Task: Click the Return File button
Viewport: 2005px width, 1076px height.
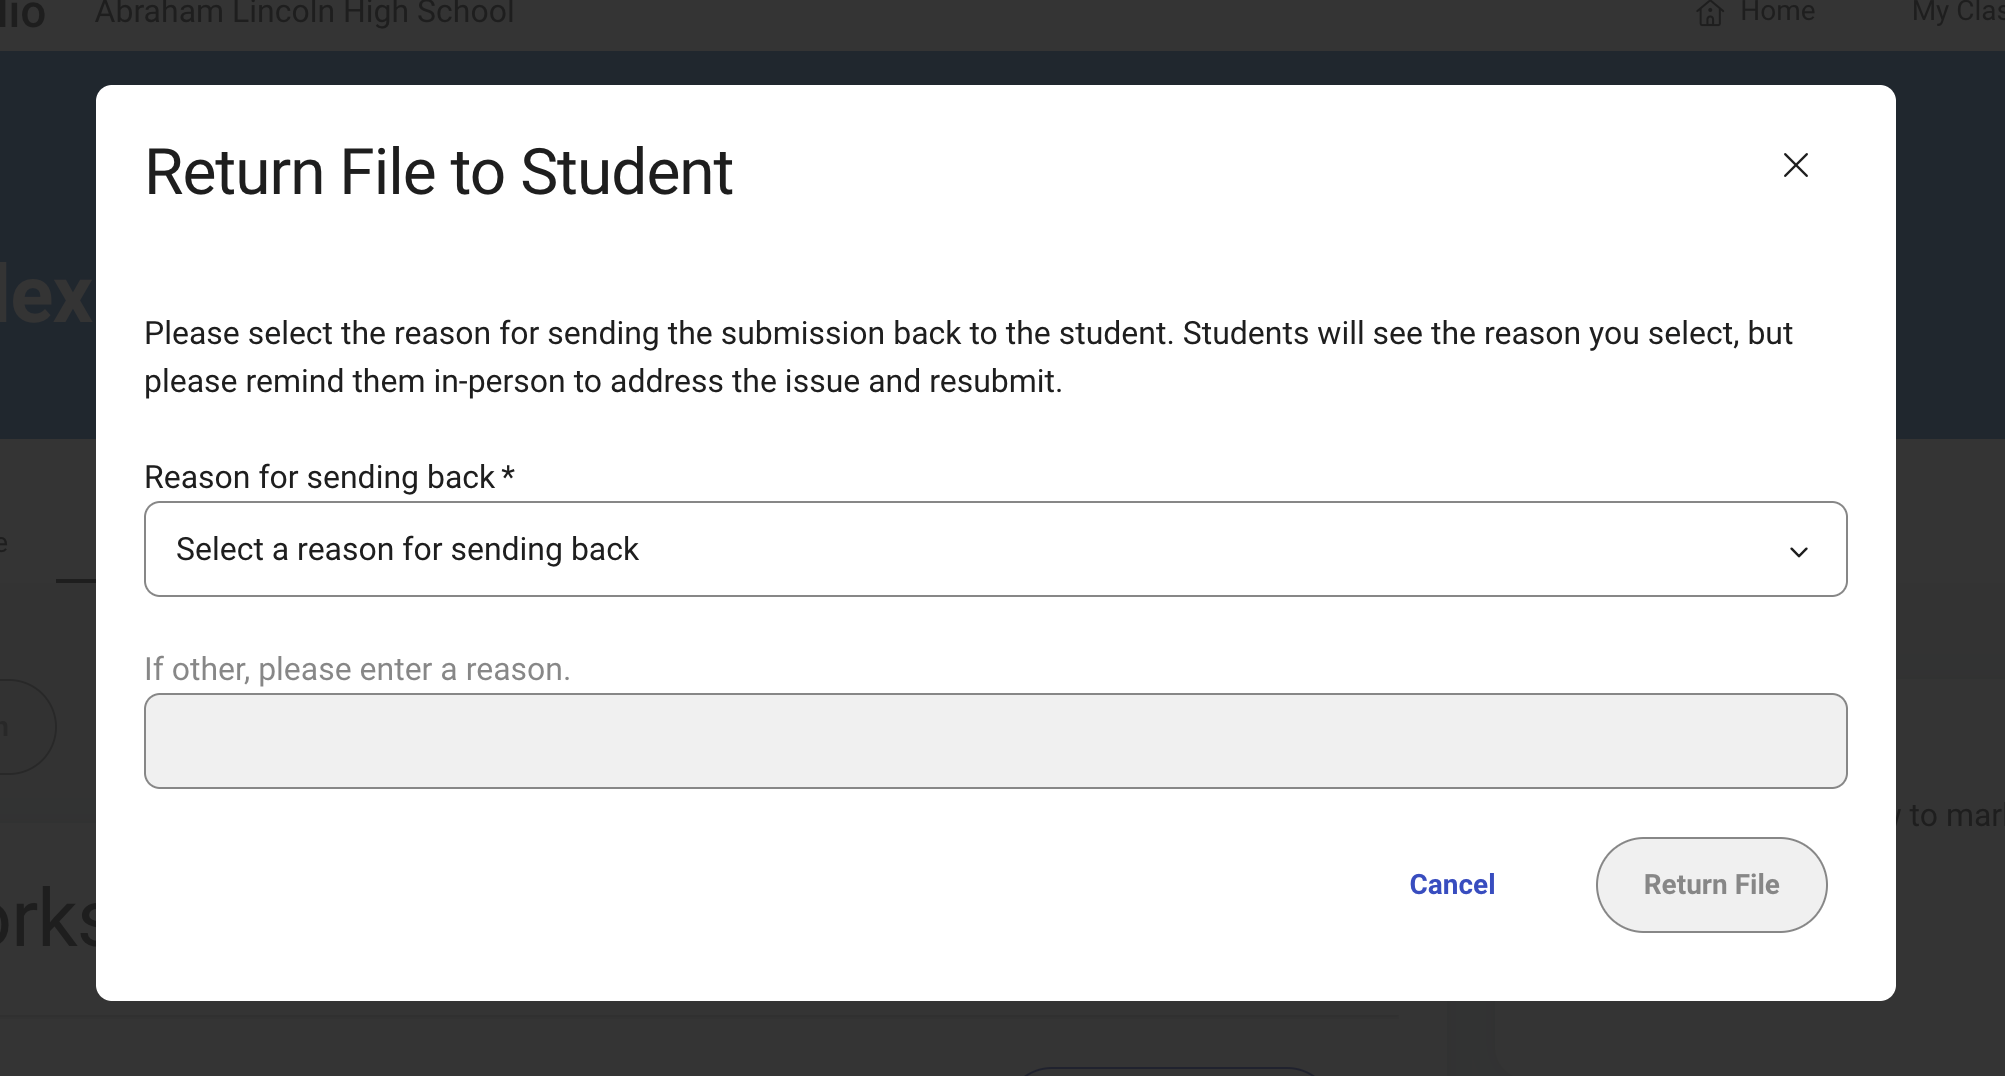Action: pyautogui.click(x=1711, y=885)
